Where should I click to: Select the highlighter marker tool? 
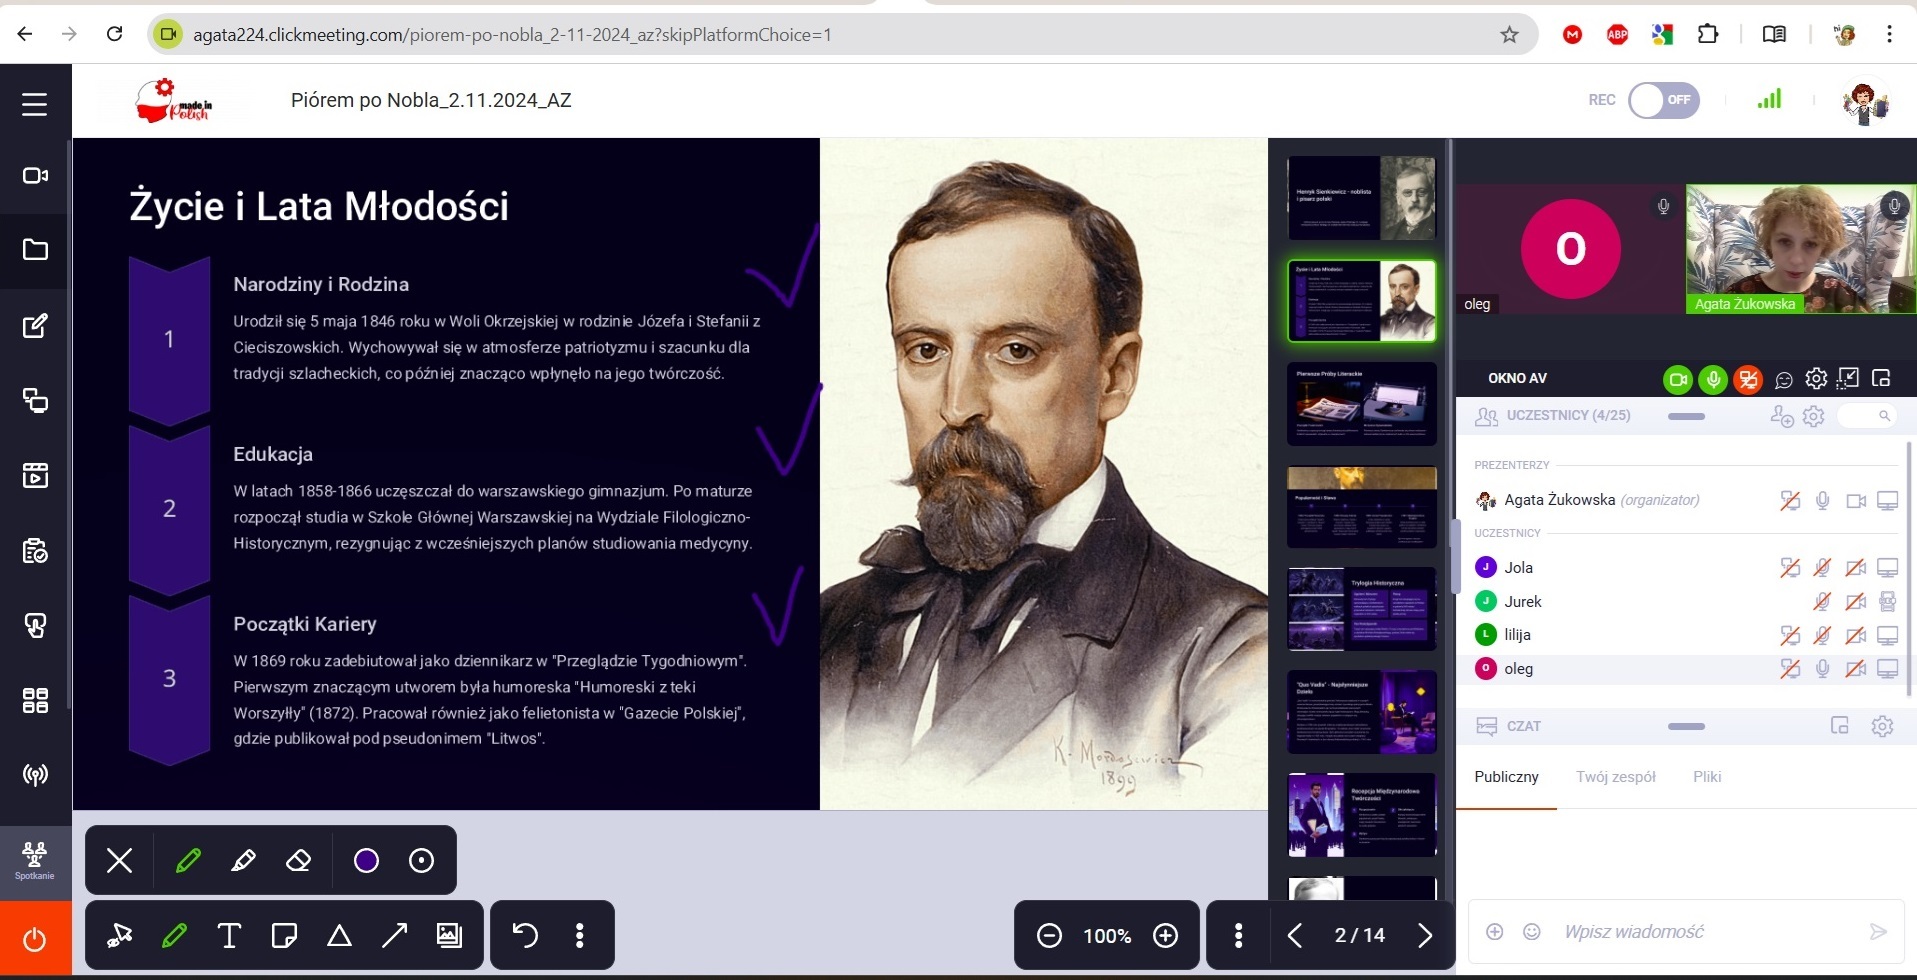point(243,861)
